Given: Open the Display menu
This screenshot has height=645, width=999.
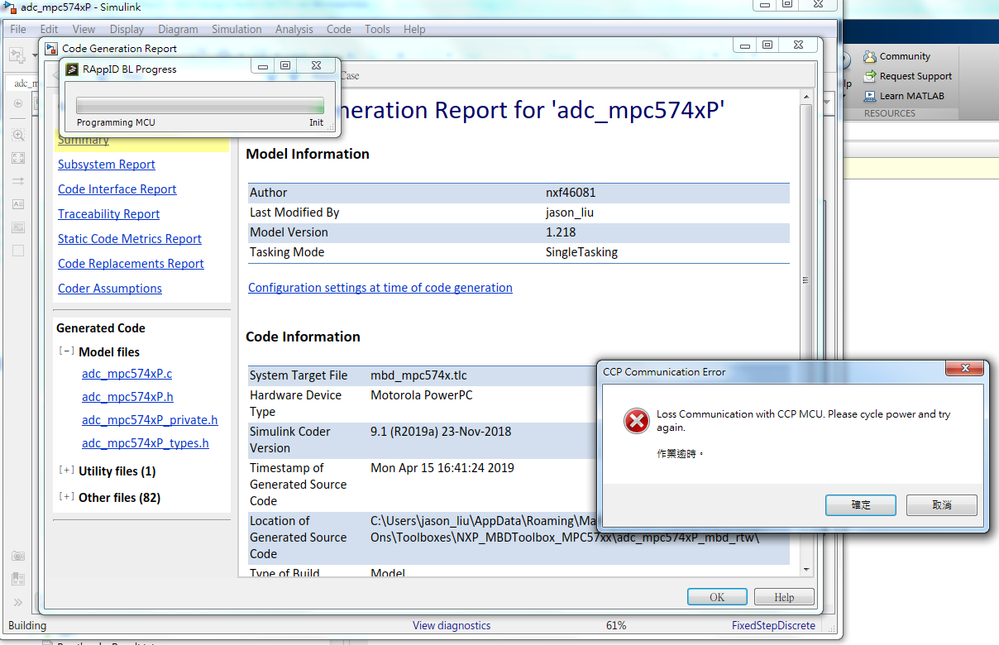Looking at the screenshot, I should [127, 29].
